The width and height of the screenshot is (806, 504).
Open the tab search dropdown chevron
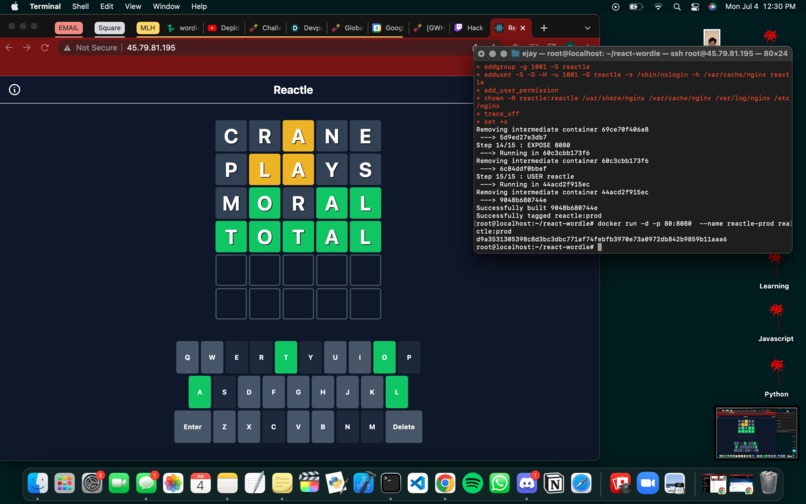point(588,28)
